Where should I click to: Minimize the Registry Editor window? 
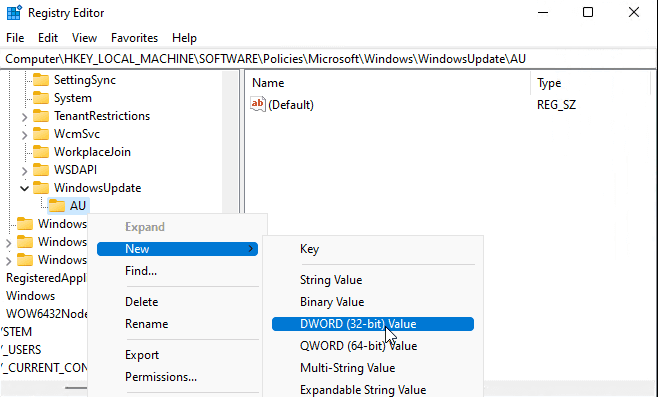(543, 13)
